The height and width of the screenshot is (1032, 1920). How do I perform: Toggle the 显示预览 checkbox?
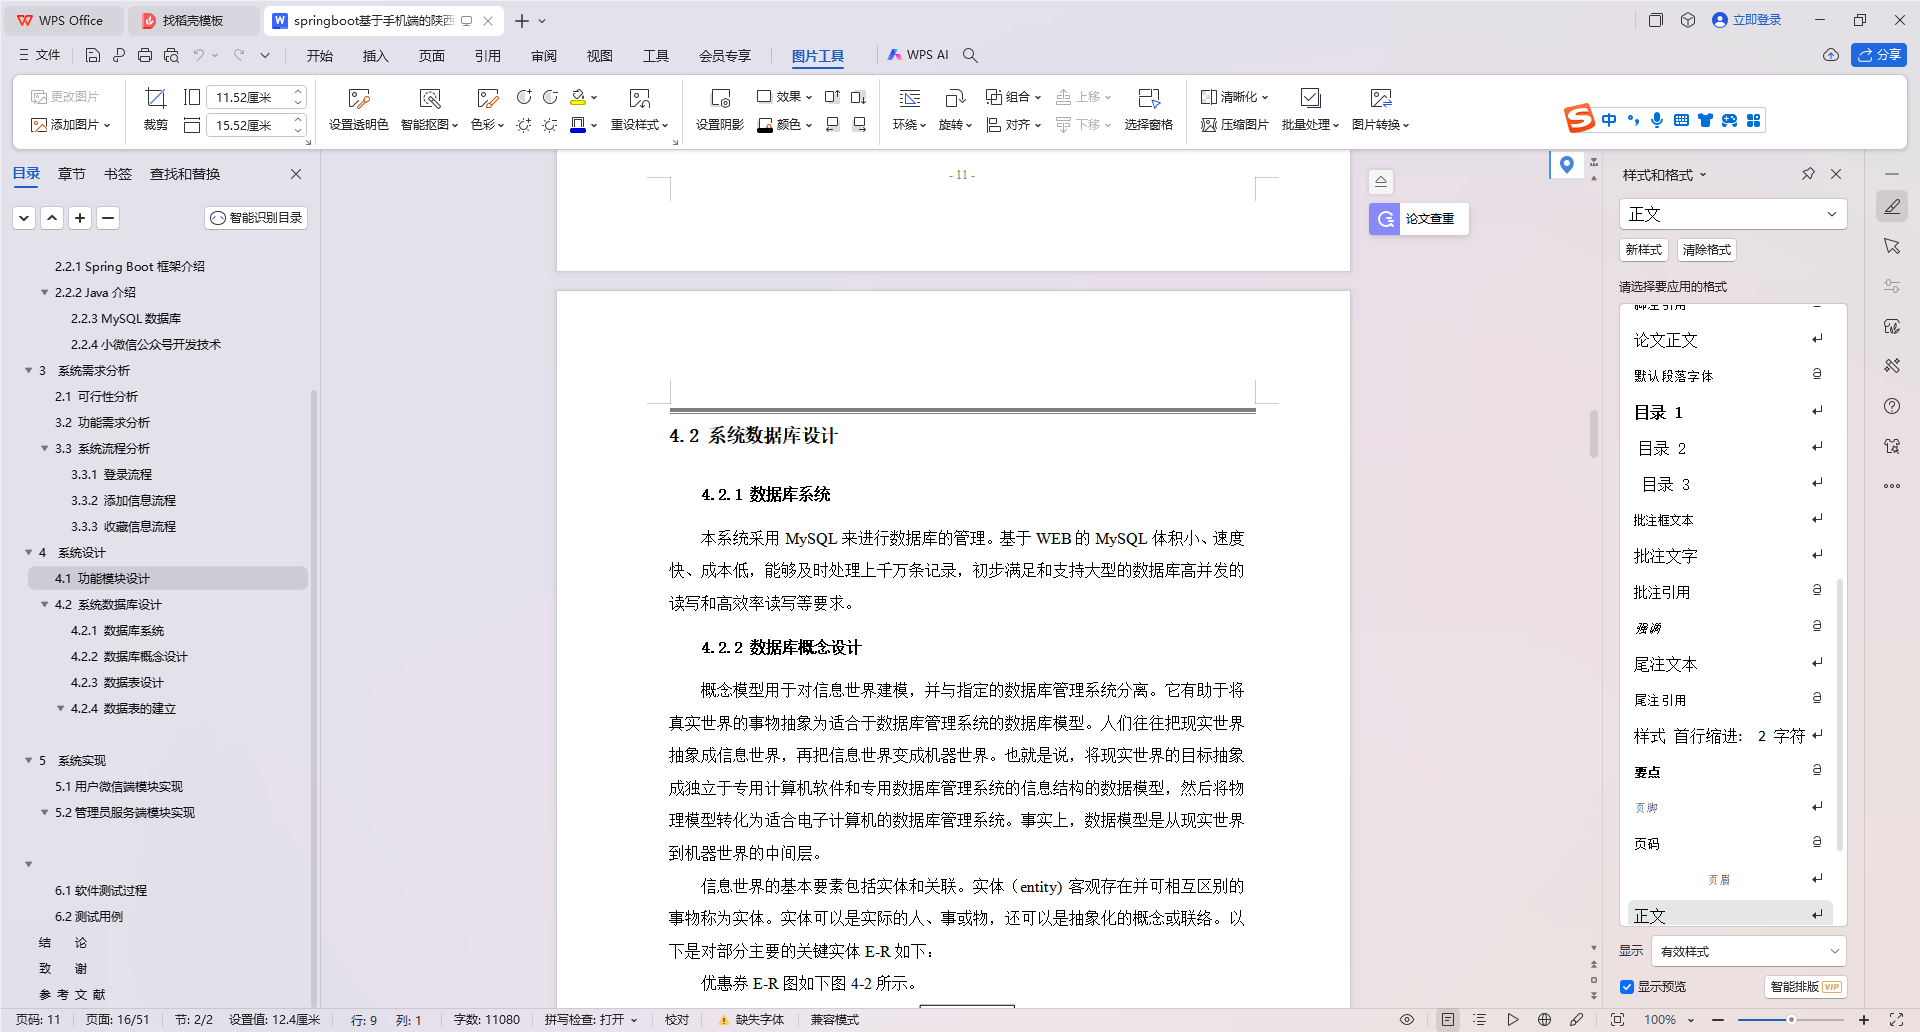tap(1627, 987)
